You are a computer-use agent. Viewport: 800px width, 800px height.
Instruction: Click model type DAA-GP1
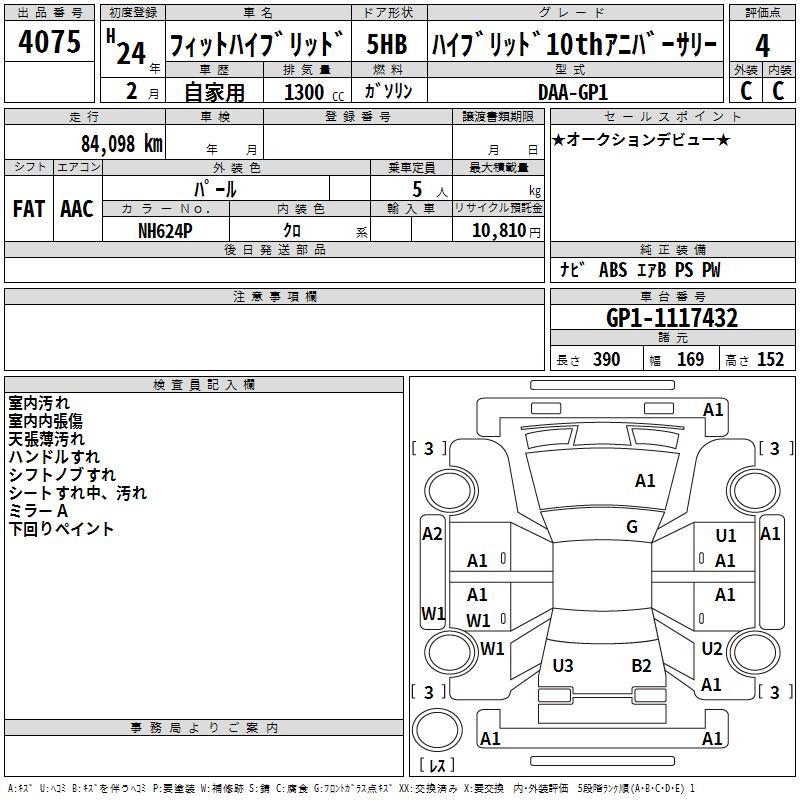[x=573, y=92]
